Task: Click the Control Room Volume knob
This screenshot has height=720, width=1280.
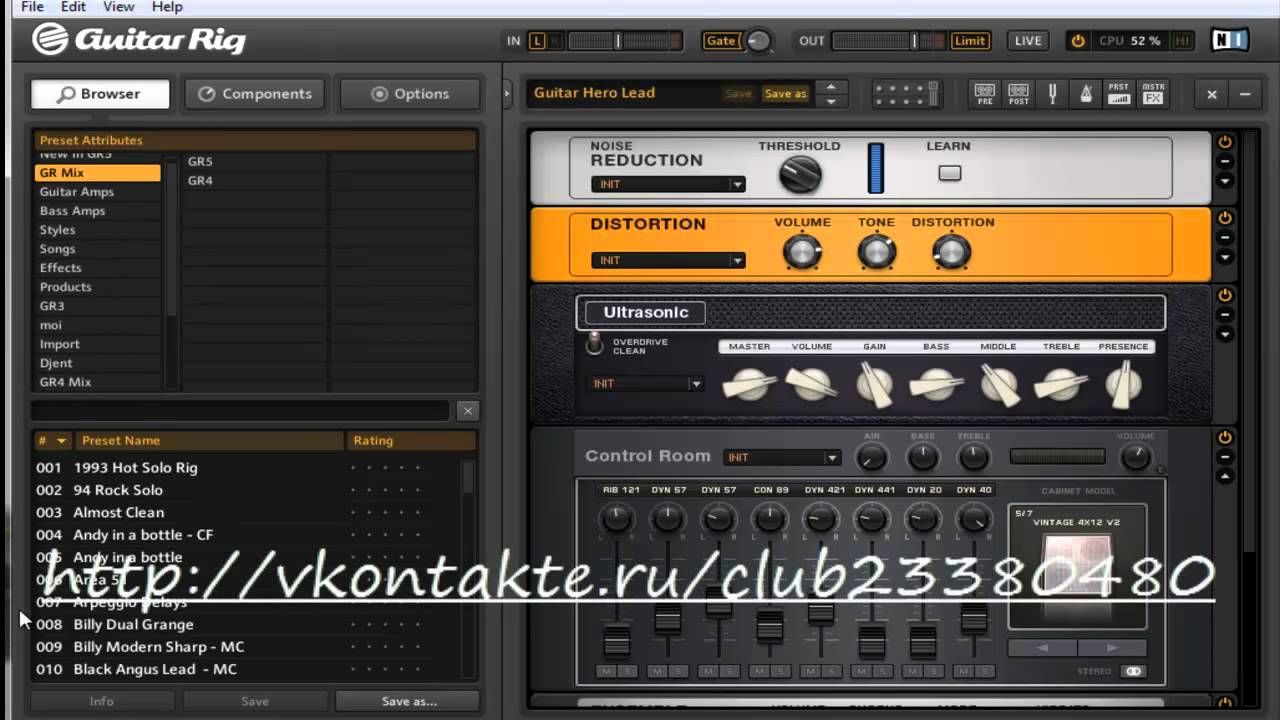Action: (1135, 458)
